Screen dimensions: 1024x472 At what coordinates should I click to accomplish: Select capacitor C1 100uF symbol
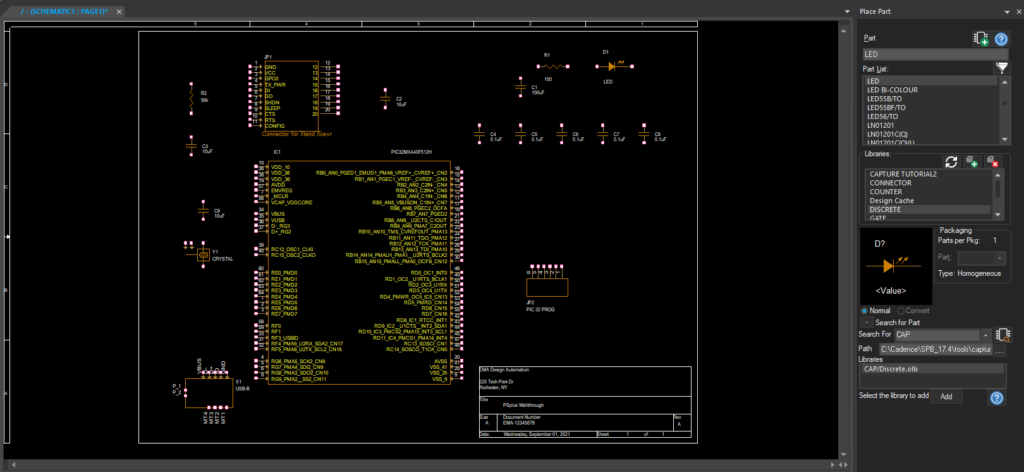point(520,87)
